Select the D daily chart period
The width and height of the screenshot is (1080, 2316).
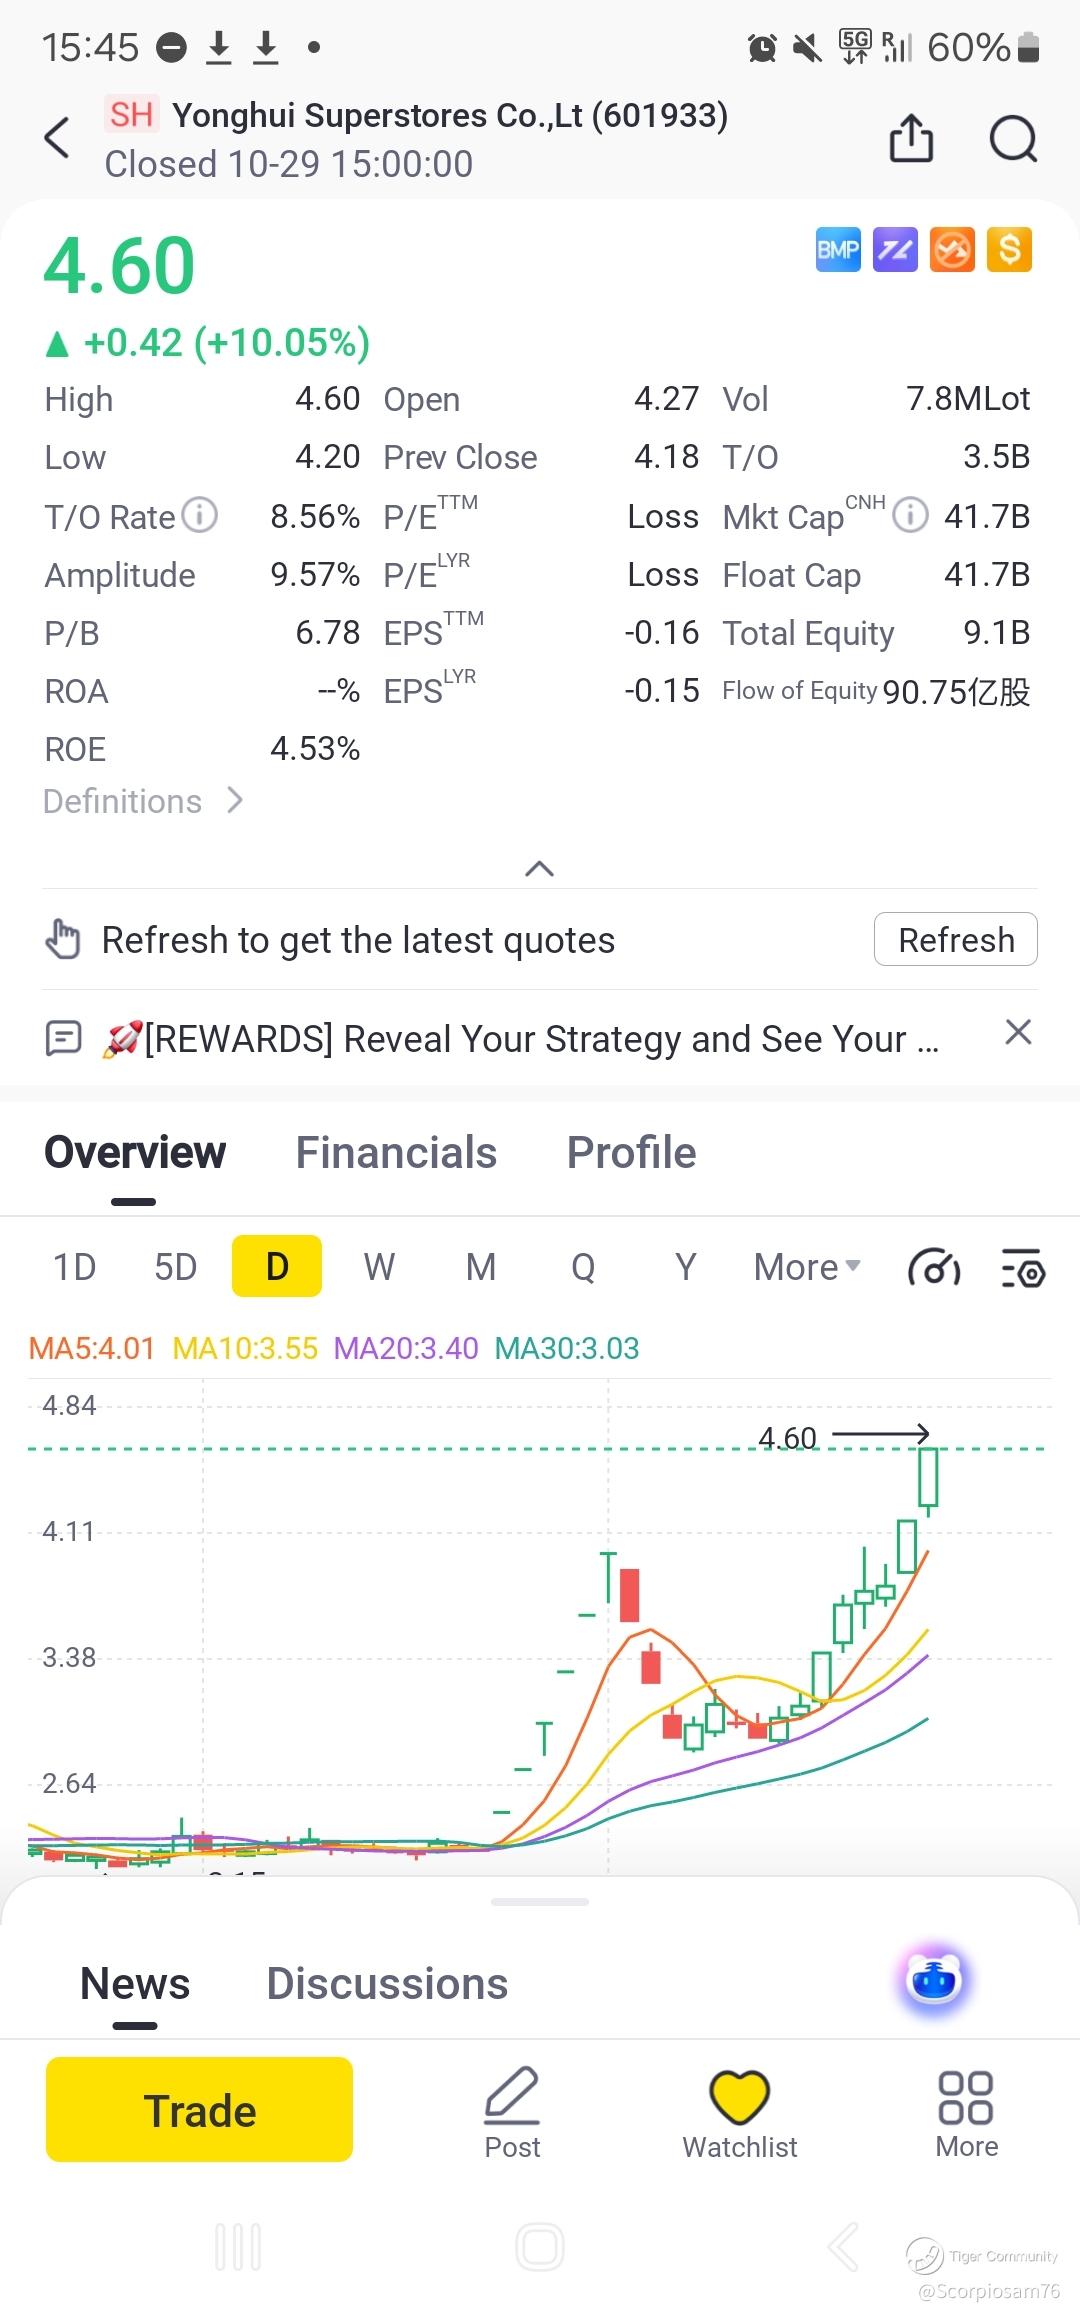coord(277,1267)
